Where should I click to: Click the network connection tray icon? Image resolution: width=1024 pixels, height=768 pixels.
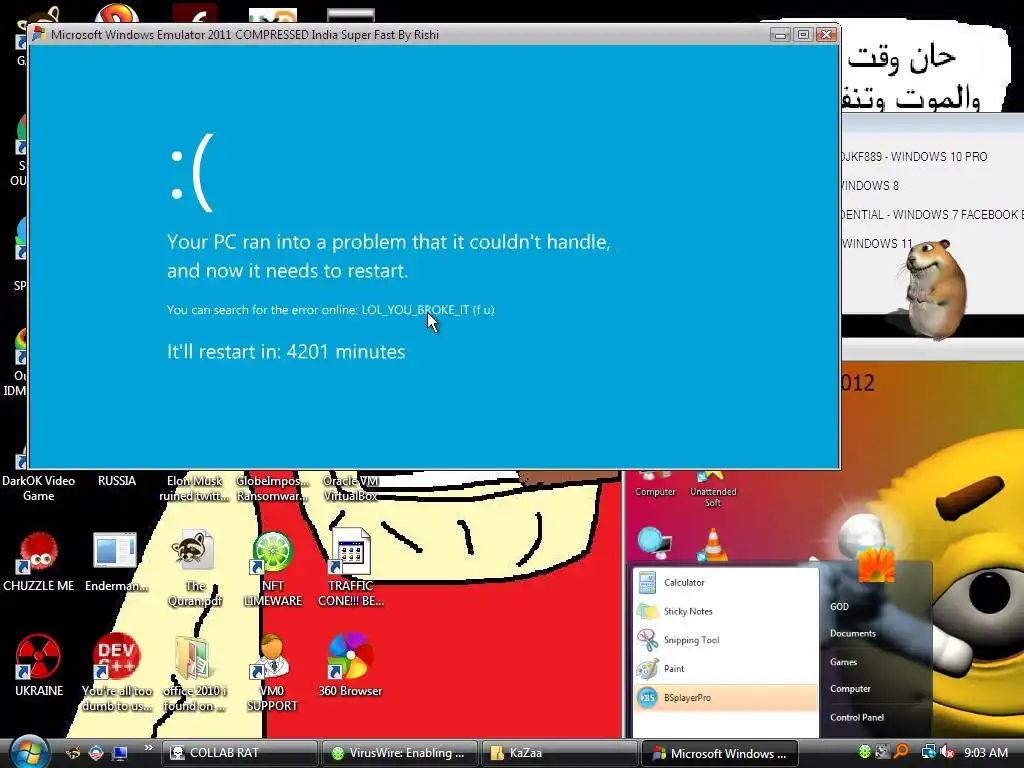tap(927, 752)
